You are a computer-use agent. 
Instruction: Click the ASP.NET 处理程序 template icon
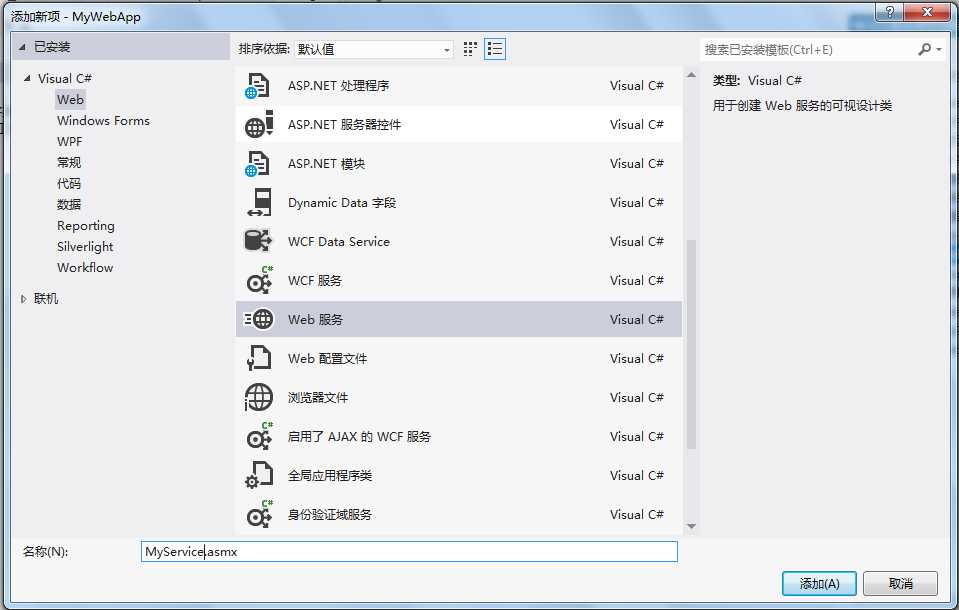coord(258,86)
